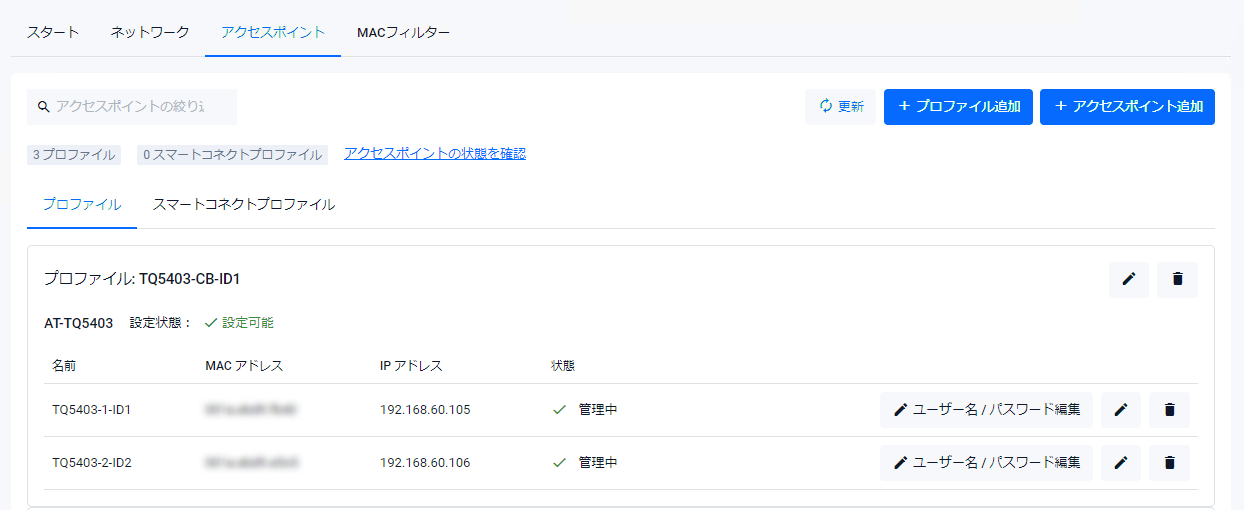Image resolution: width=1244 pixels, height=510 pixels.
Task: Click the edit pencil icon for profile TQ5403-CB-ID1
Action: [1128, 280]
